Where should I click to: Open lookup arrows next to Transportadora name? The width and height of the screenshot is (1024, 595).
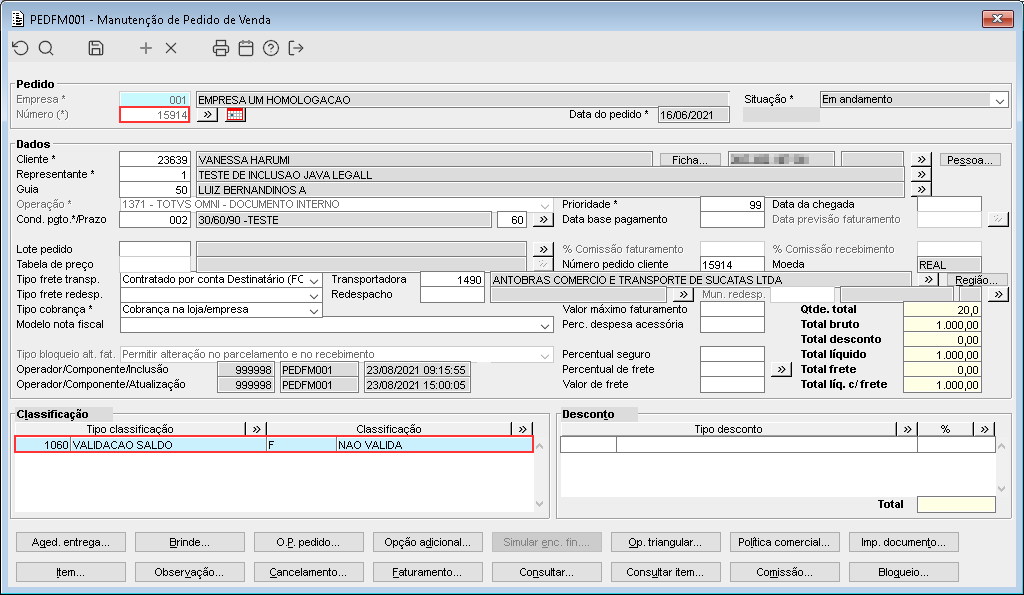(x=928, y=280)
